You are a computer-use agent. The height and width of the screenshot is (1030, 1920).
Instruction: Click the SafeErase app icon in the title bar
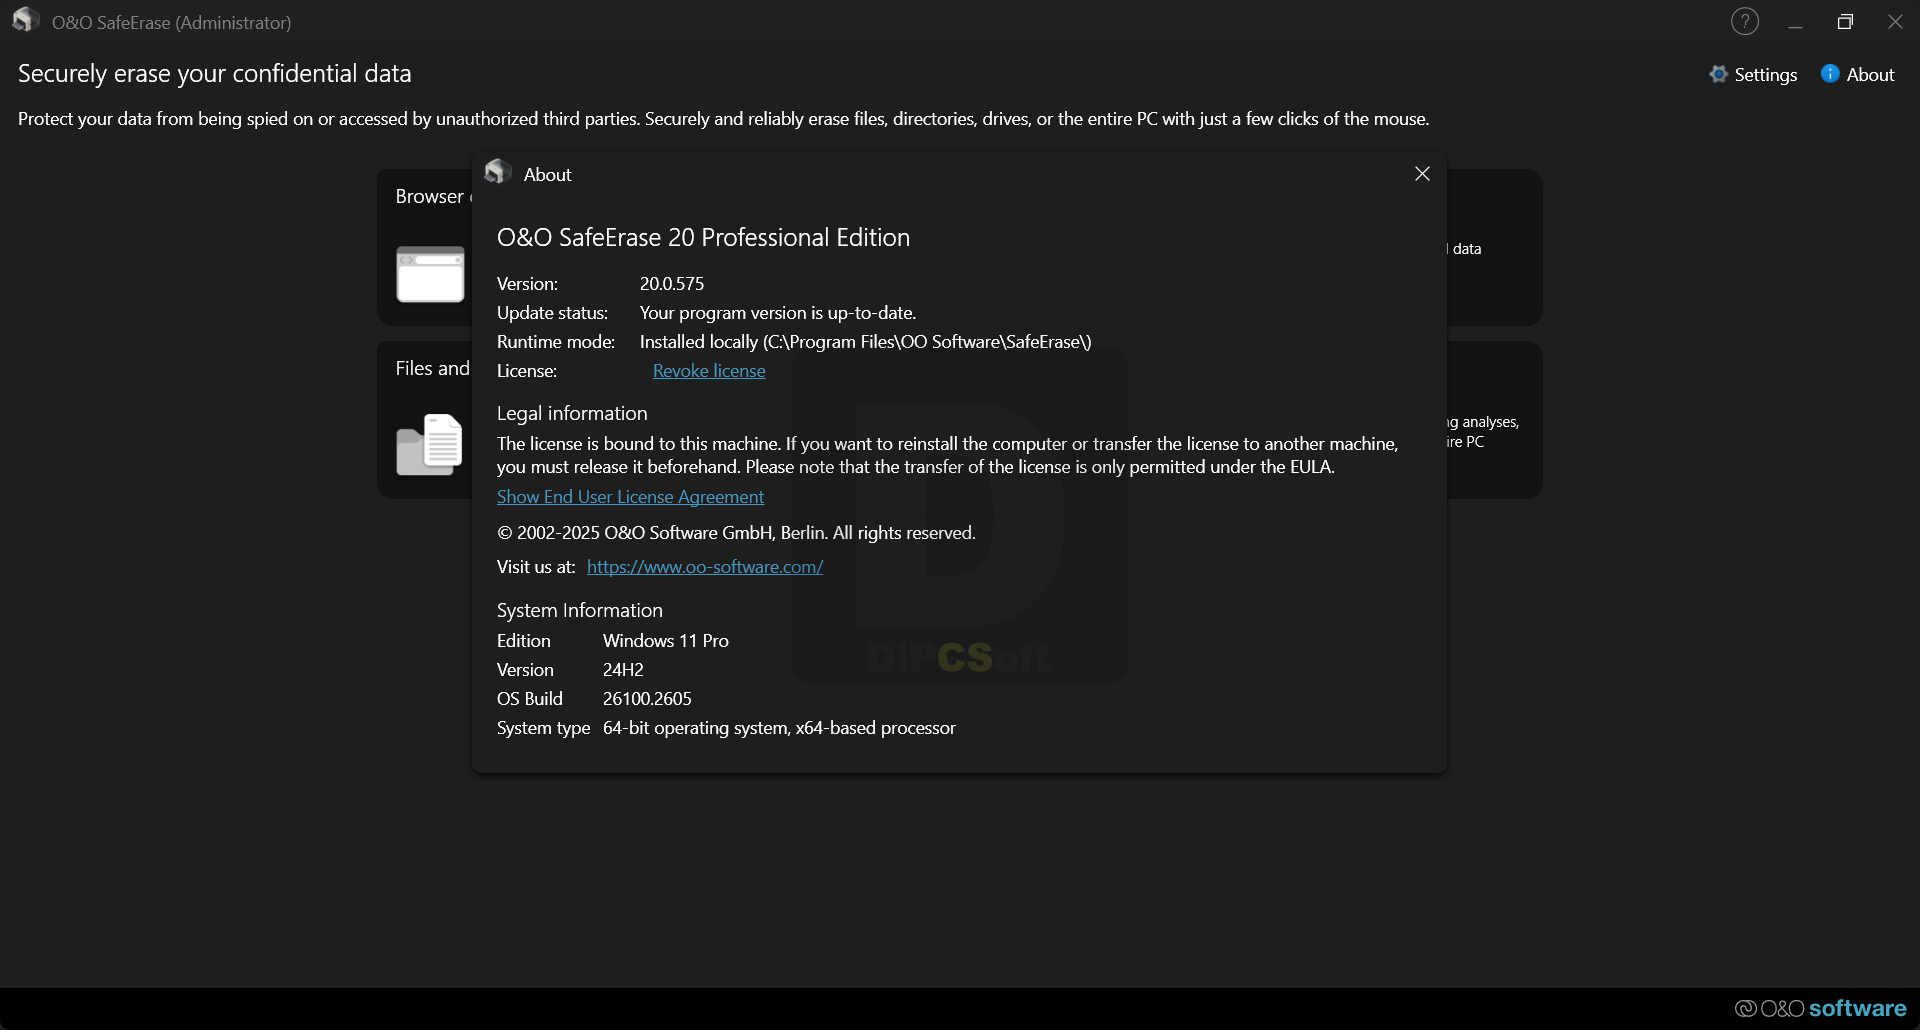(x=26, y=20)
